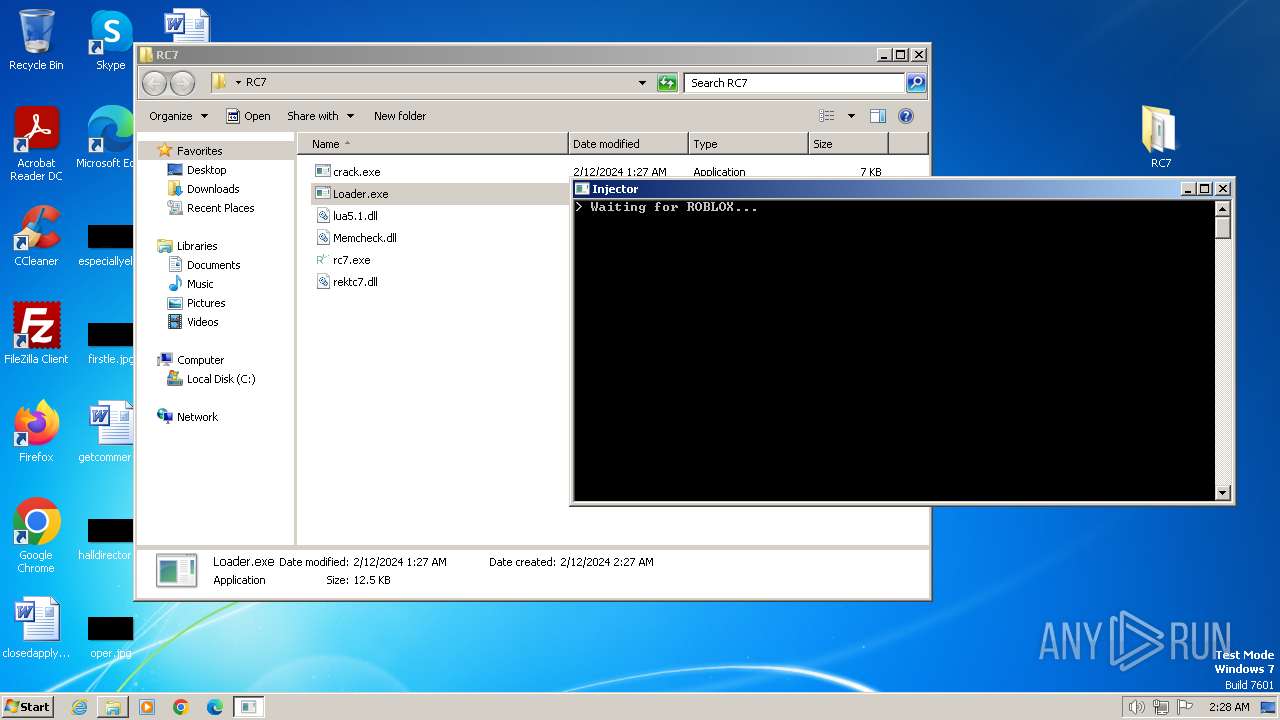Viewport: 1280px width, 720px height.
Task: Open Chrome from the taskbar
Action: click(181, 707)
